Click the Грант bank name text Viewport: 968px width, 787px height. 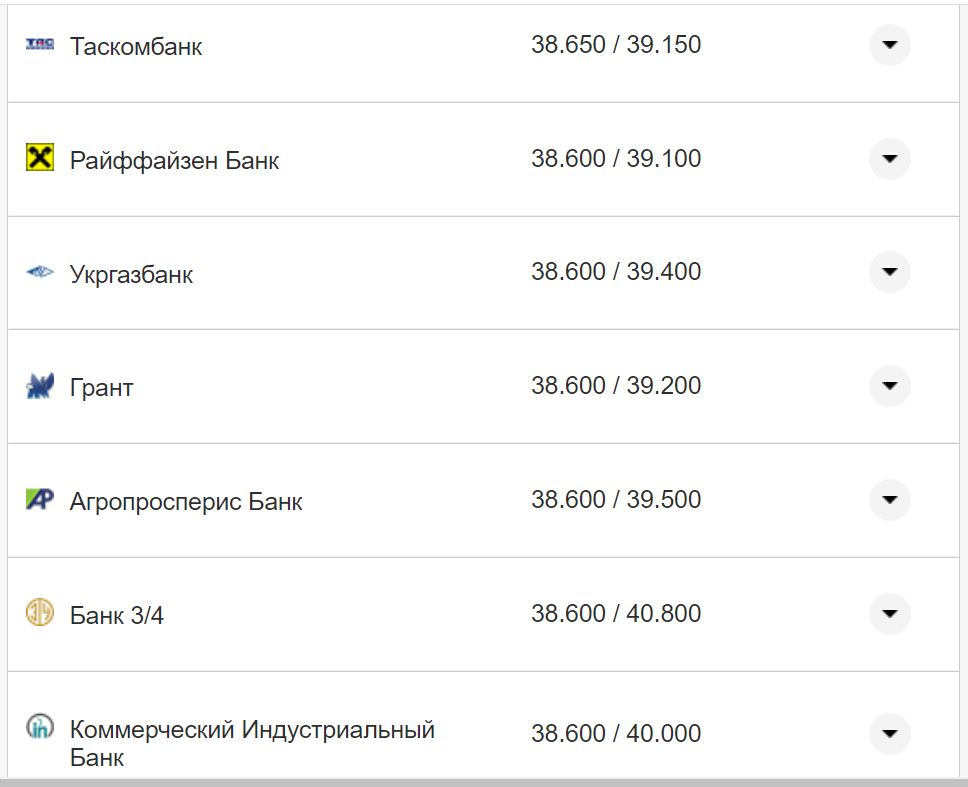point(100,387)
